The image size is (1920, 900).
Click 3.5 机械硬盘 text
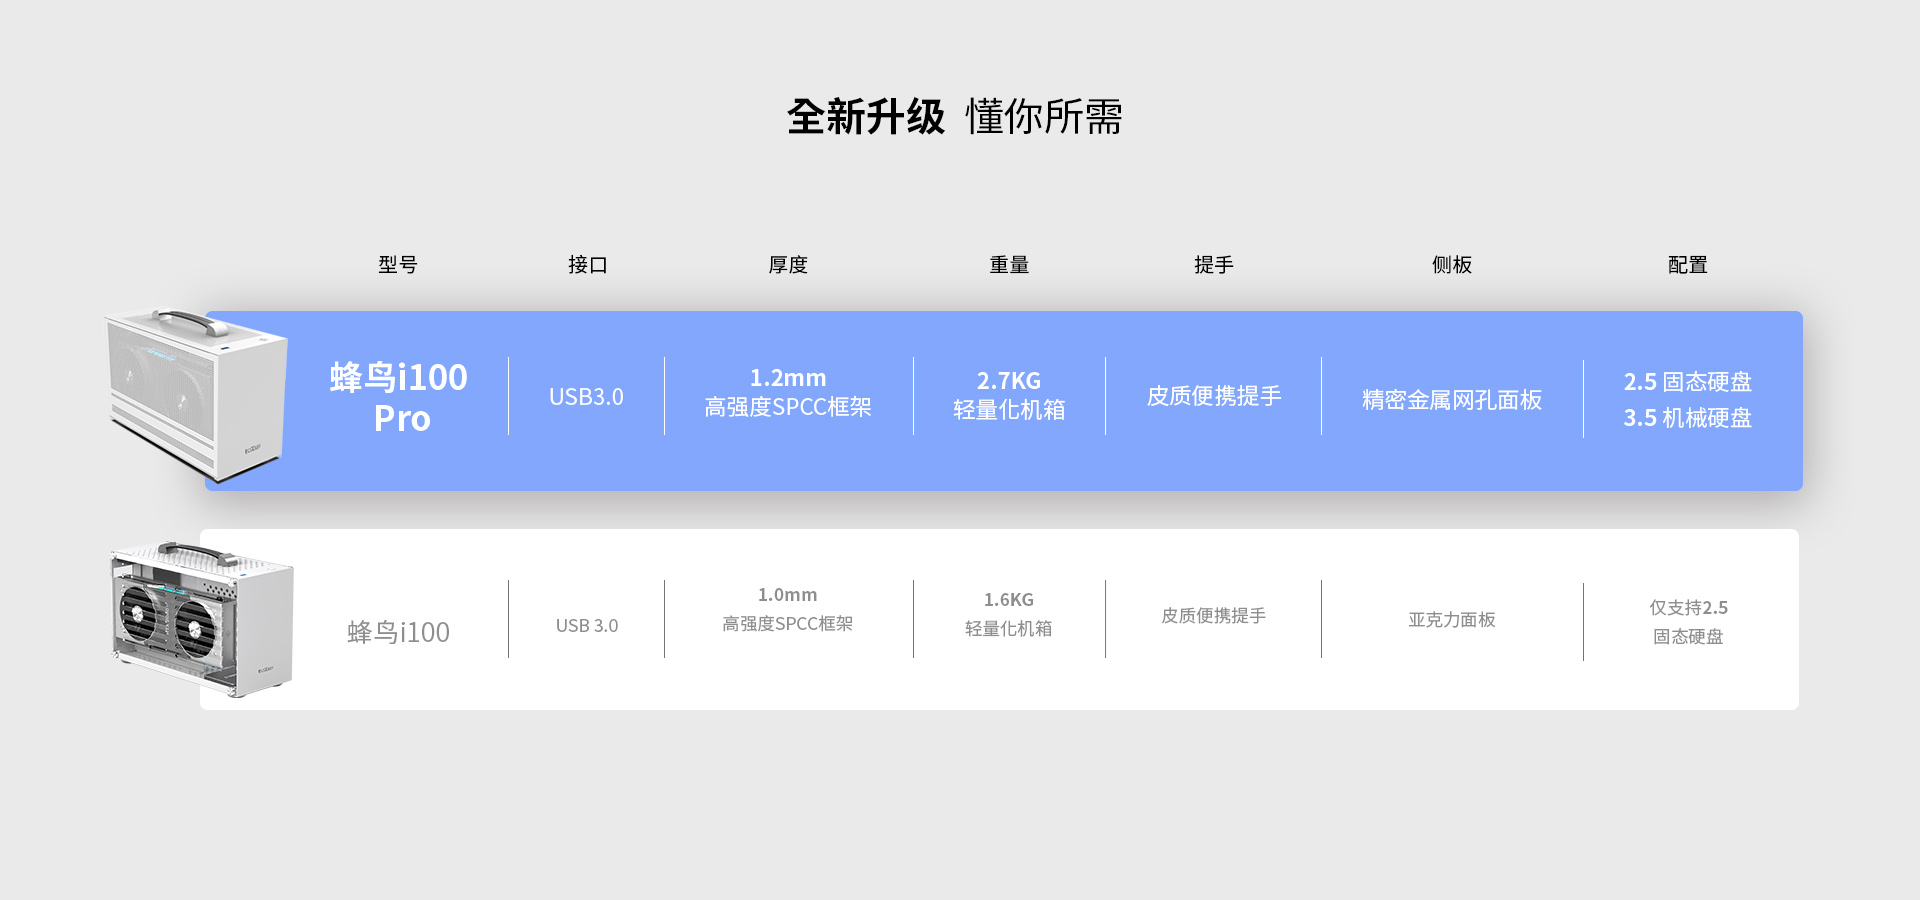[x=1688, y=418]
